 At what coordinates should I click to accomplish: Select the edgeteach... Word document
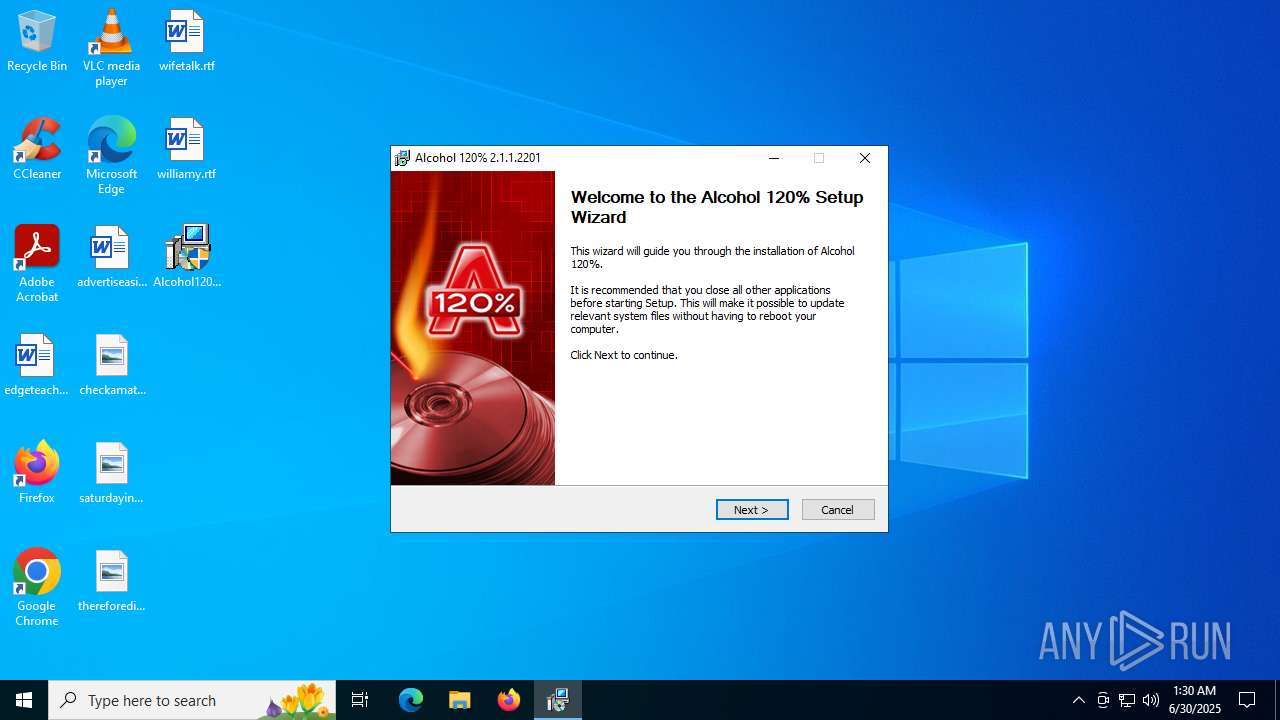[37, 366]
